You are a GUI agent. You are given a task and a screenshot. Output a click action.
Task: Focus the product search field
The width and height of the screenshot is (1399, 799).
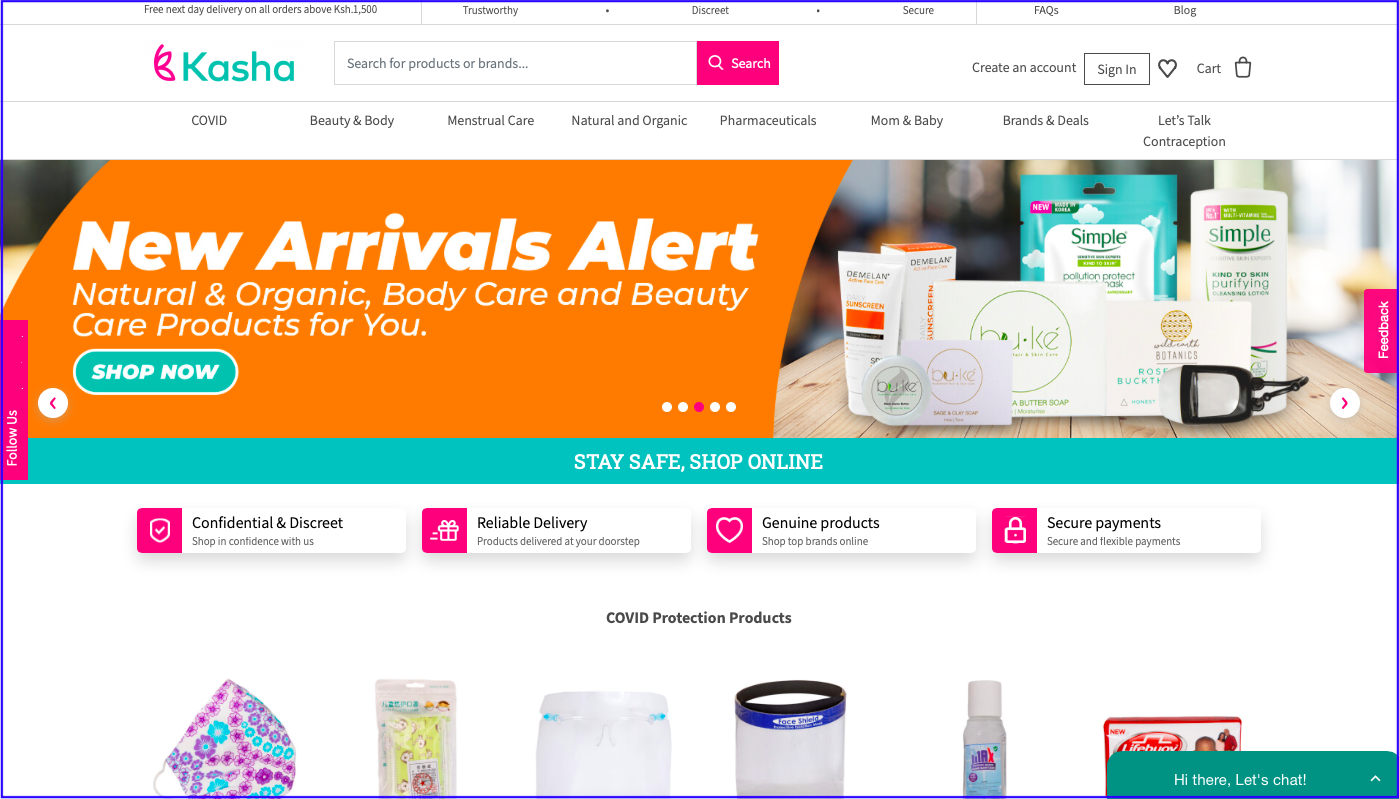tap(516, 63)
